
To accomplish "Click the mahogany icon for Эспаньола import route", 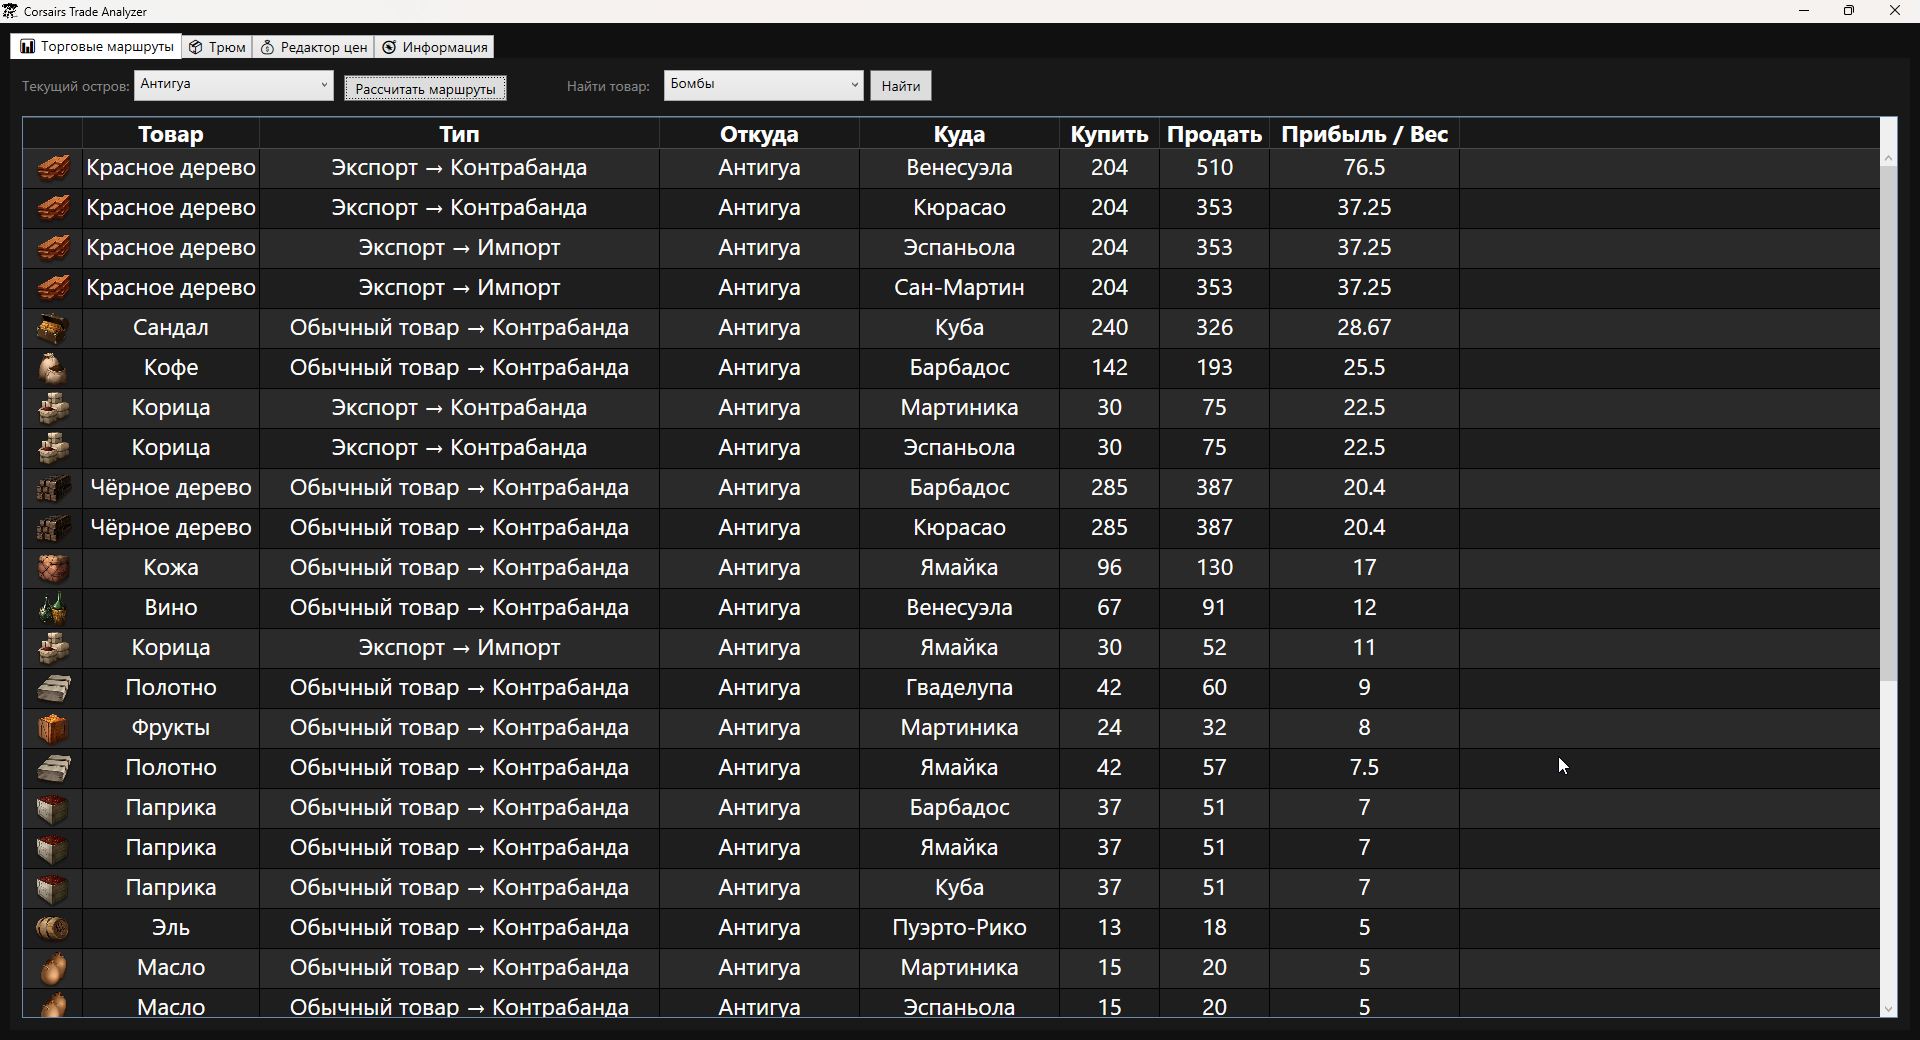I will click(x=53, y=248).
